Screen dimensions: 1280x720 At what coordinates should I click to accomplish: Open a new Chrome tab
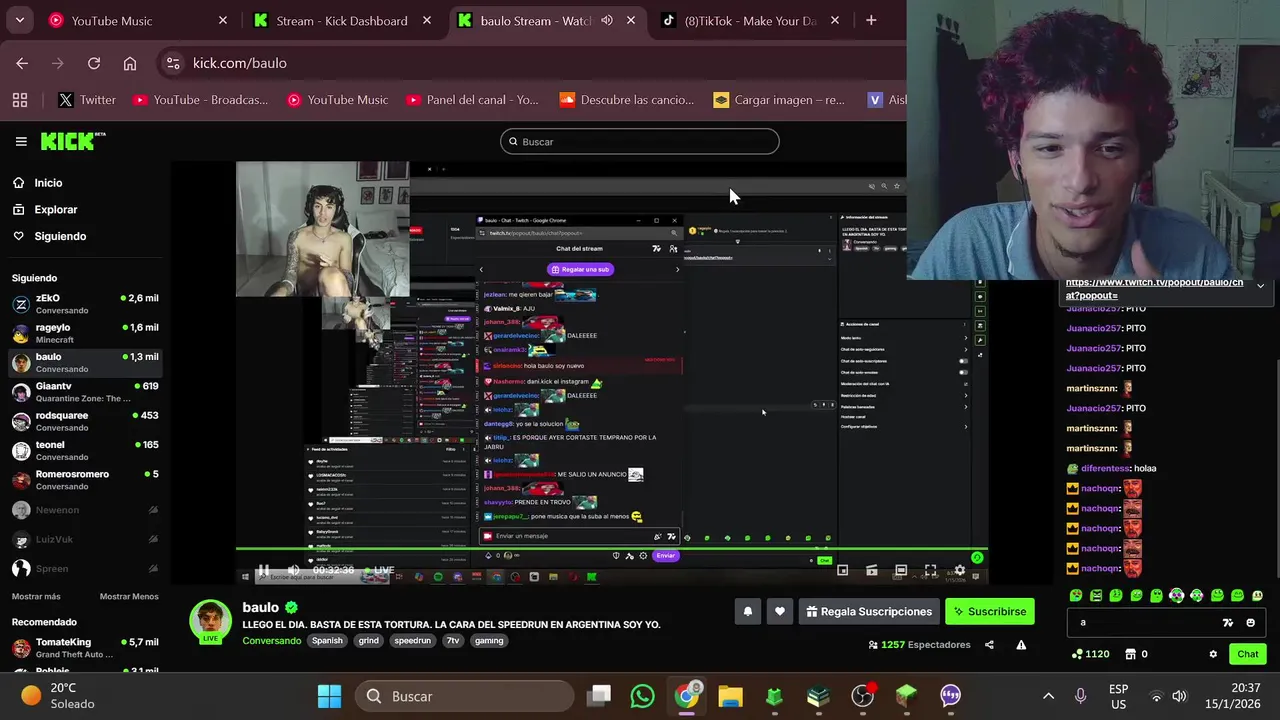tap(871, 20)
